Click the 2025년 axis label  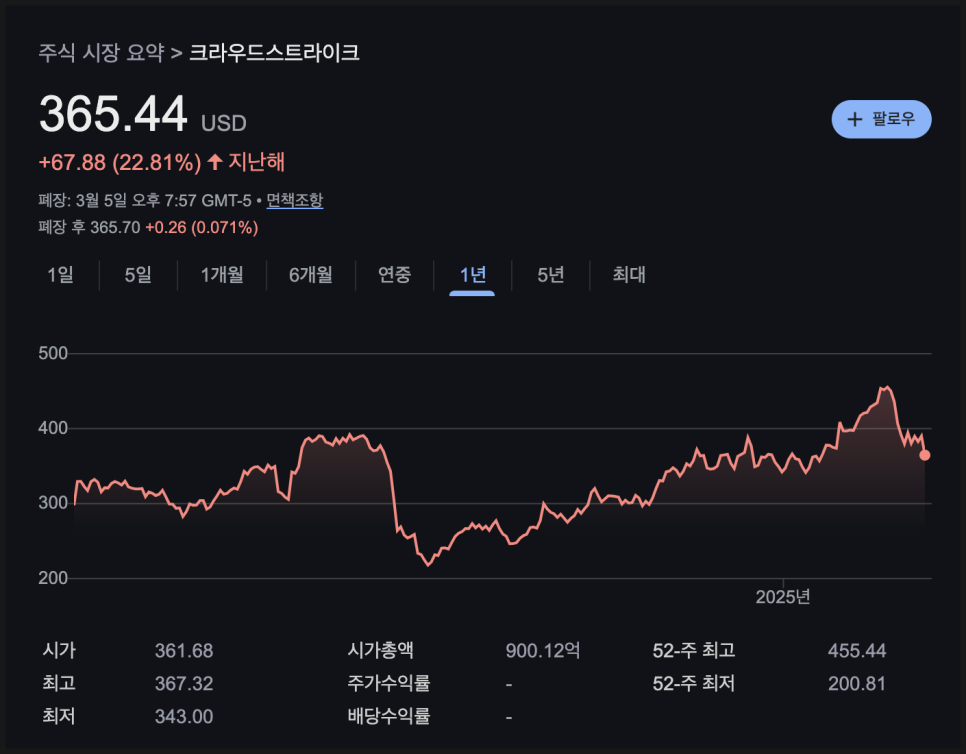pyautogui.click(x=782, y=597)
